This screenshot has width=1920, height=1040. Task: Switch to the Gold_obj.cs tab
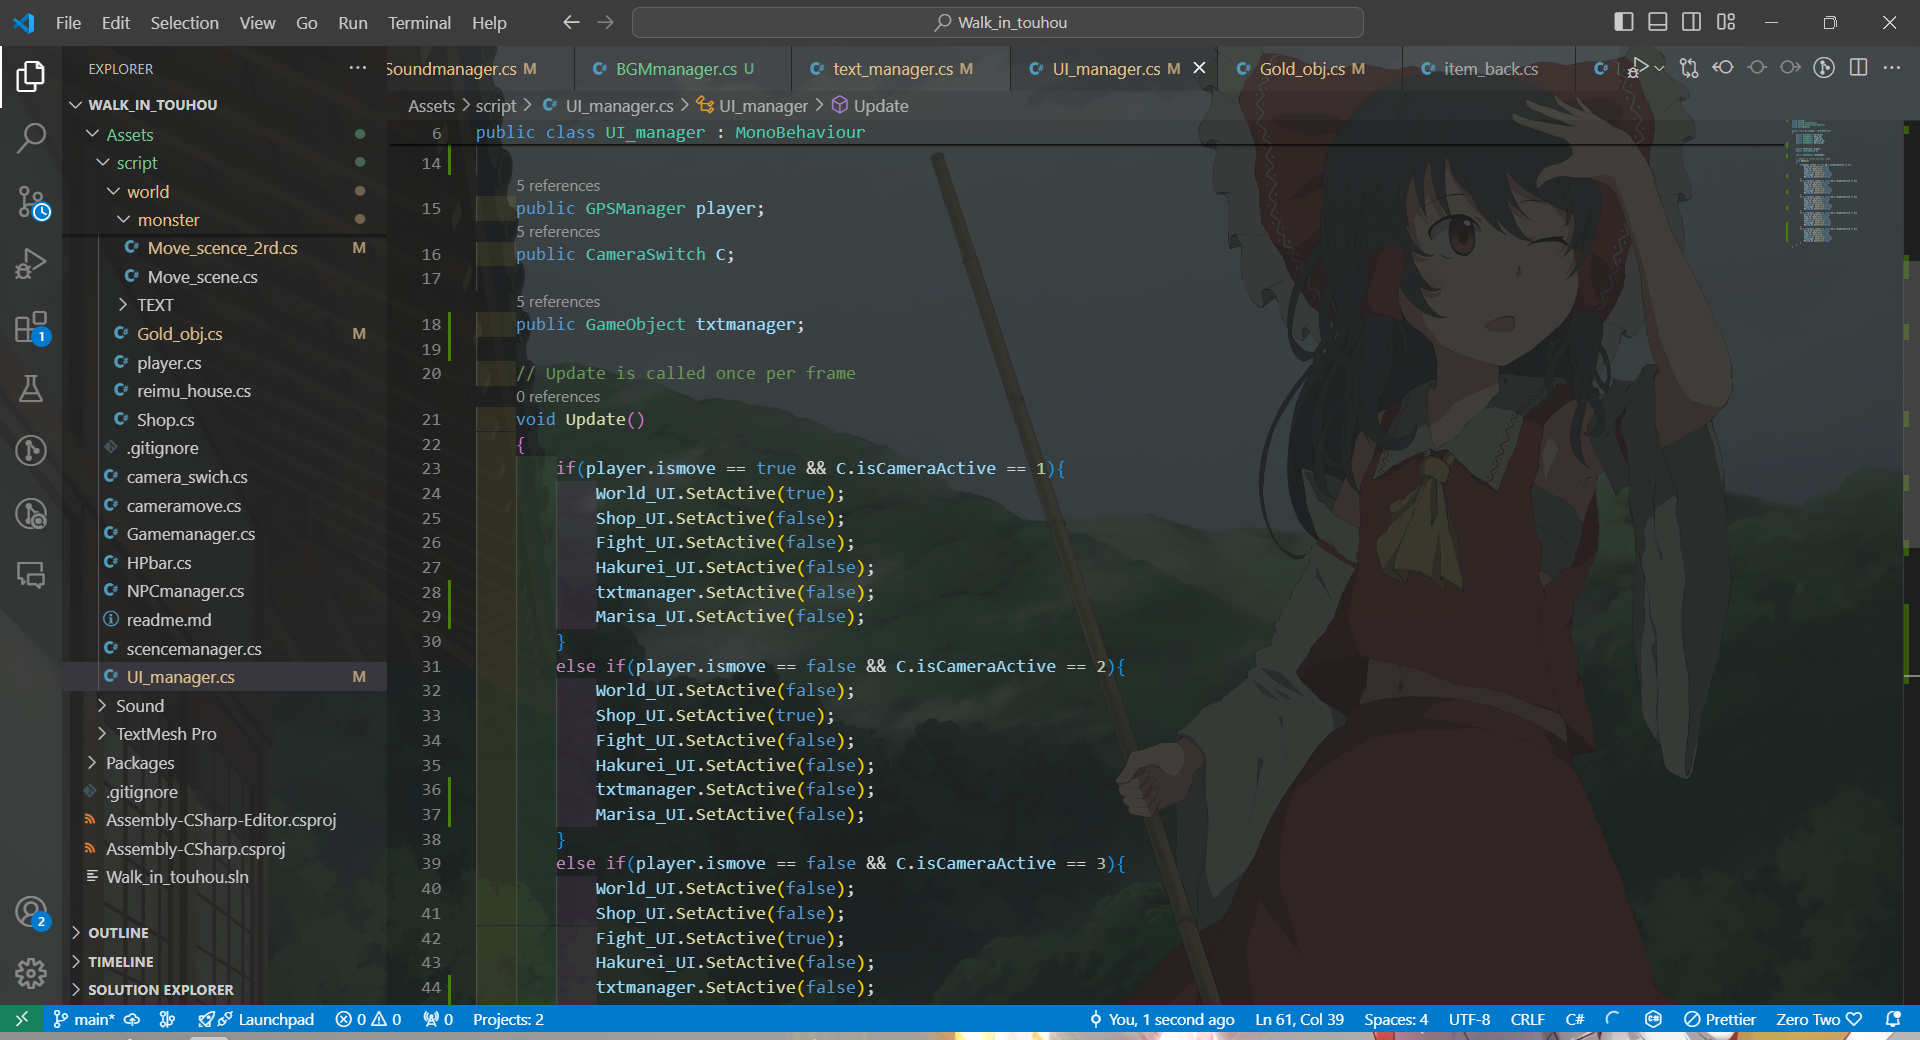[x=1310, y=69]
